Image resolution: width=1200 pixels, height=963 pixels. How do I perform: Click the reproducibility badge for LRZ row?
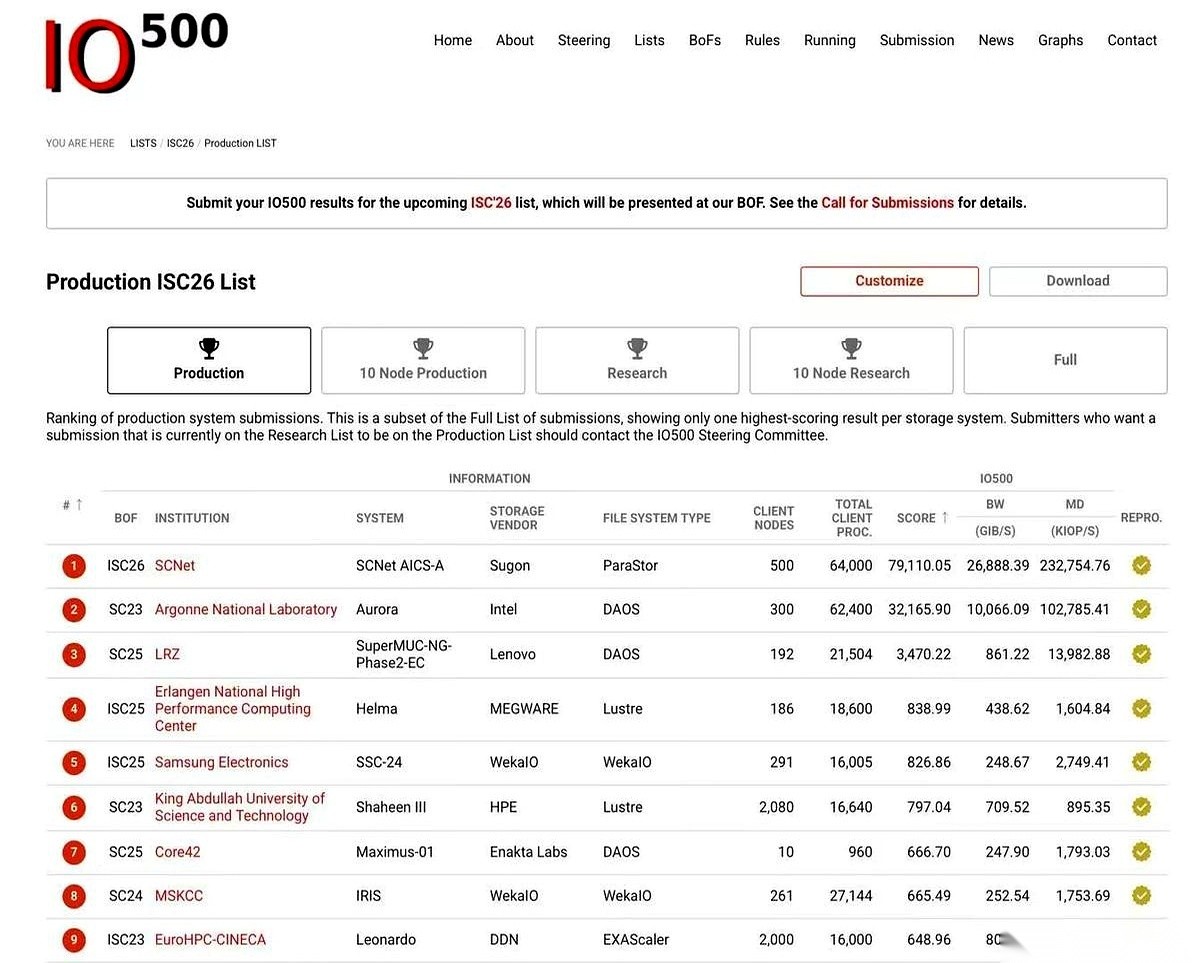tap(1141, 654)
